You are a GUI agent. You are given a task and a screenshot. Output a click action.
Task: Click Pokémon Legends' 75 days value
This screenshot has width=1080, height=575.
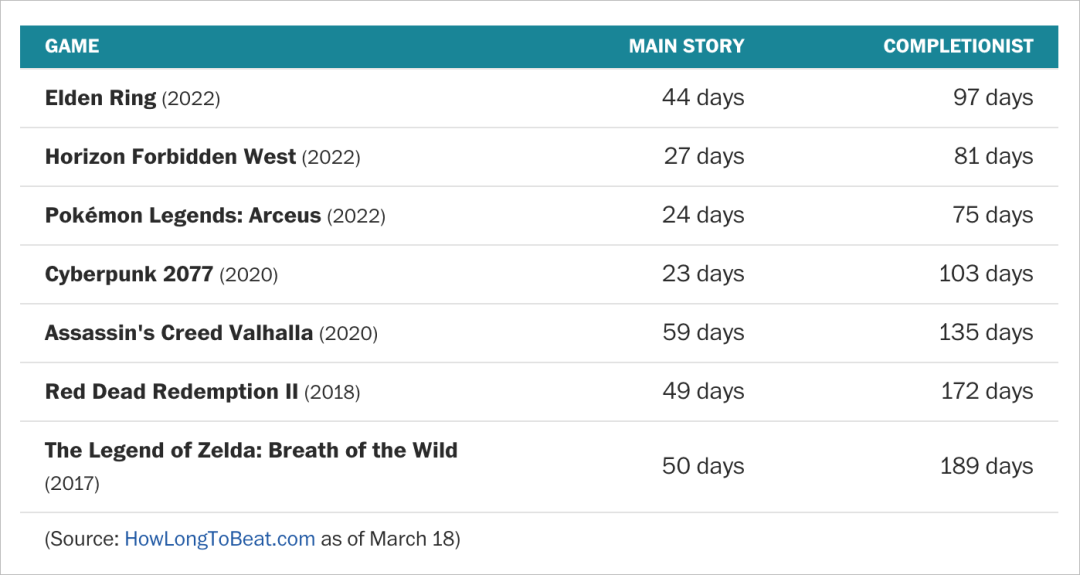993,215
